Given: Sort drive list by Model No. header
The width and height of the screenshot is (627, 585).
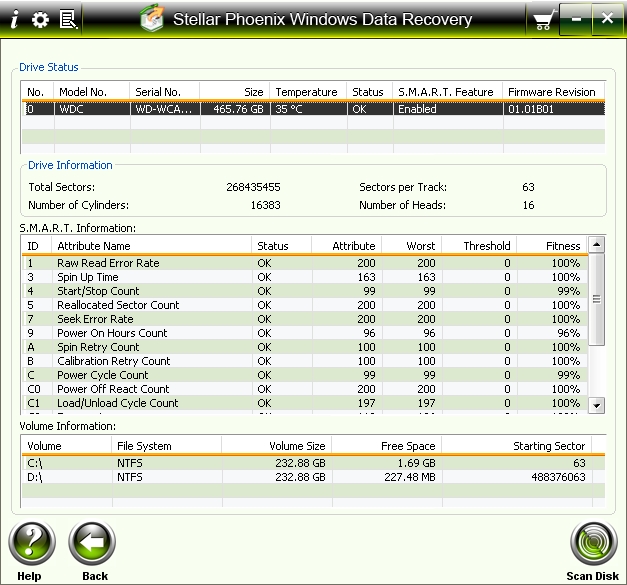Looking at the screenshot, I should click(92, 92).
